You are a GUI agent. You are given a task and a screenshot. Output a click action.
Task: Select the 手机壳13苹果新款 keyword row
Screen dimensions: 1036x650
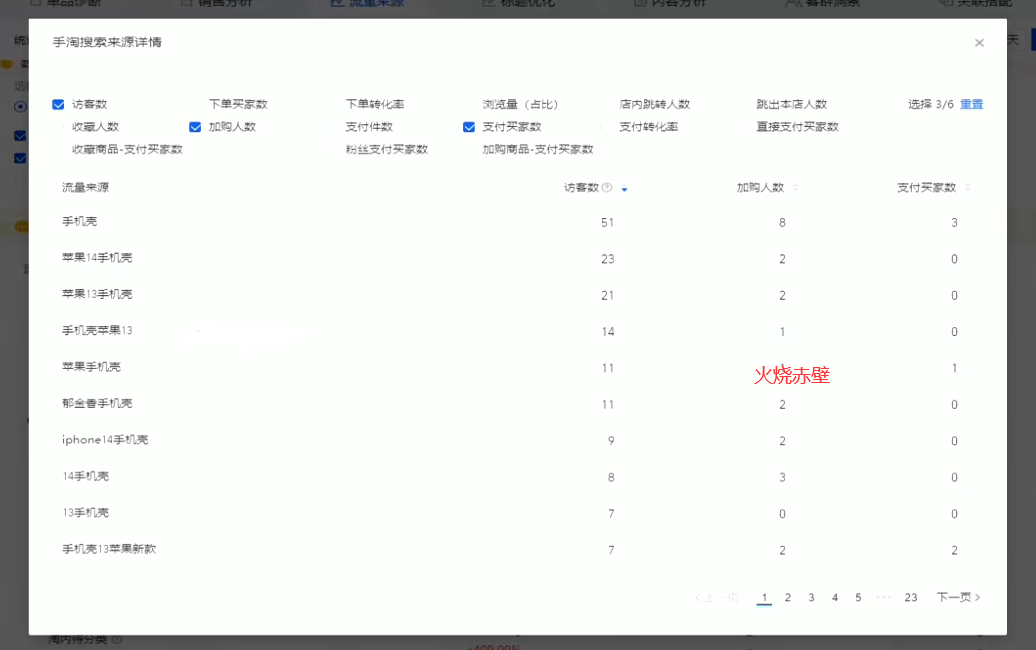pos(517,549)
